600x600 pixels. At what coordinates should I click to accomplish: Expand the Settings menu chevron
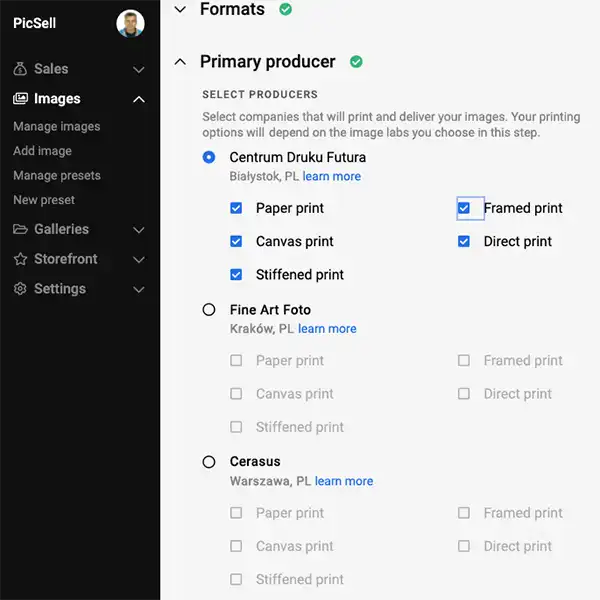tap(139, 289)
